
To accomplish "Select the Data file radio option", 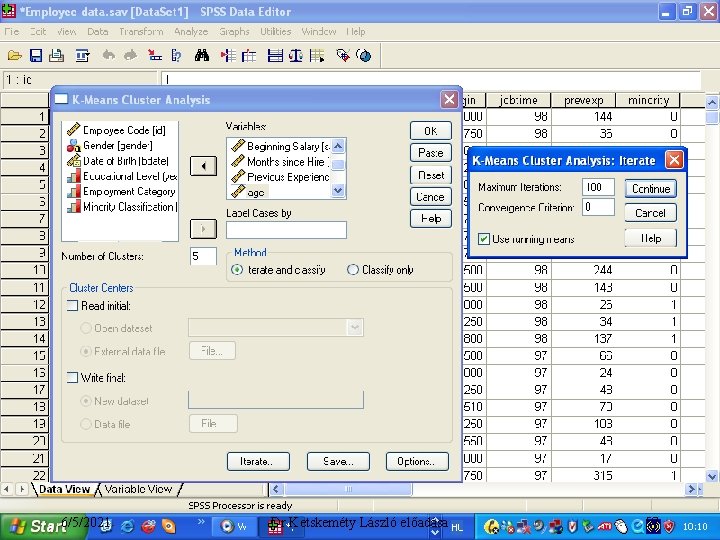I will point(86,424).
